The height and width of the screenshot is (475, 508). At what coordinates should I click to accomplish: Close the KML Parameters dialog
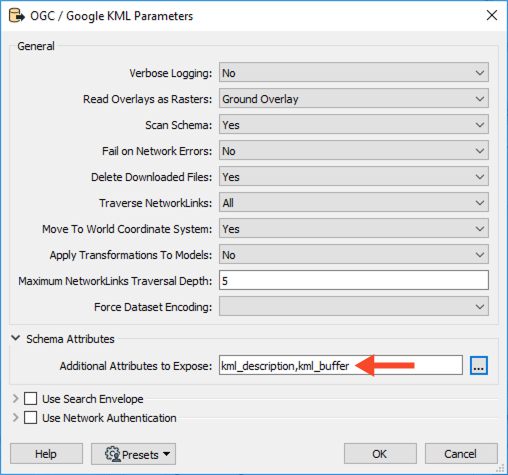point(492,15)
